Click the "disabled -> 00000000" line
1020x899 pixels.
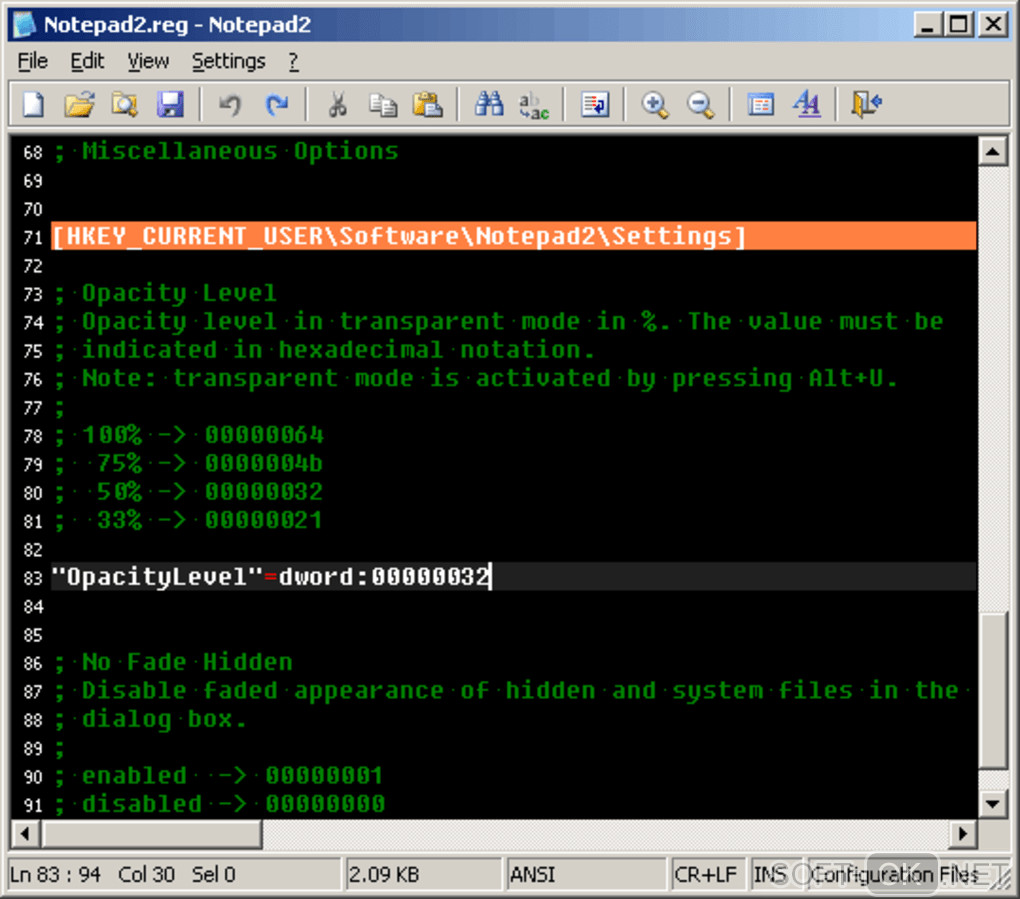tap(220, 804)
